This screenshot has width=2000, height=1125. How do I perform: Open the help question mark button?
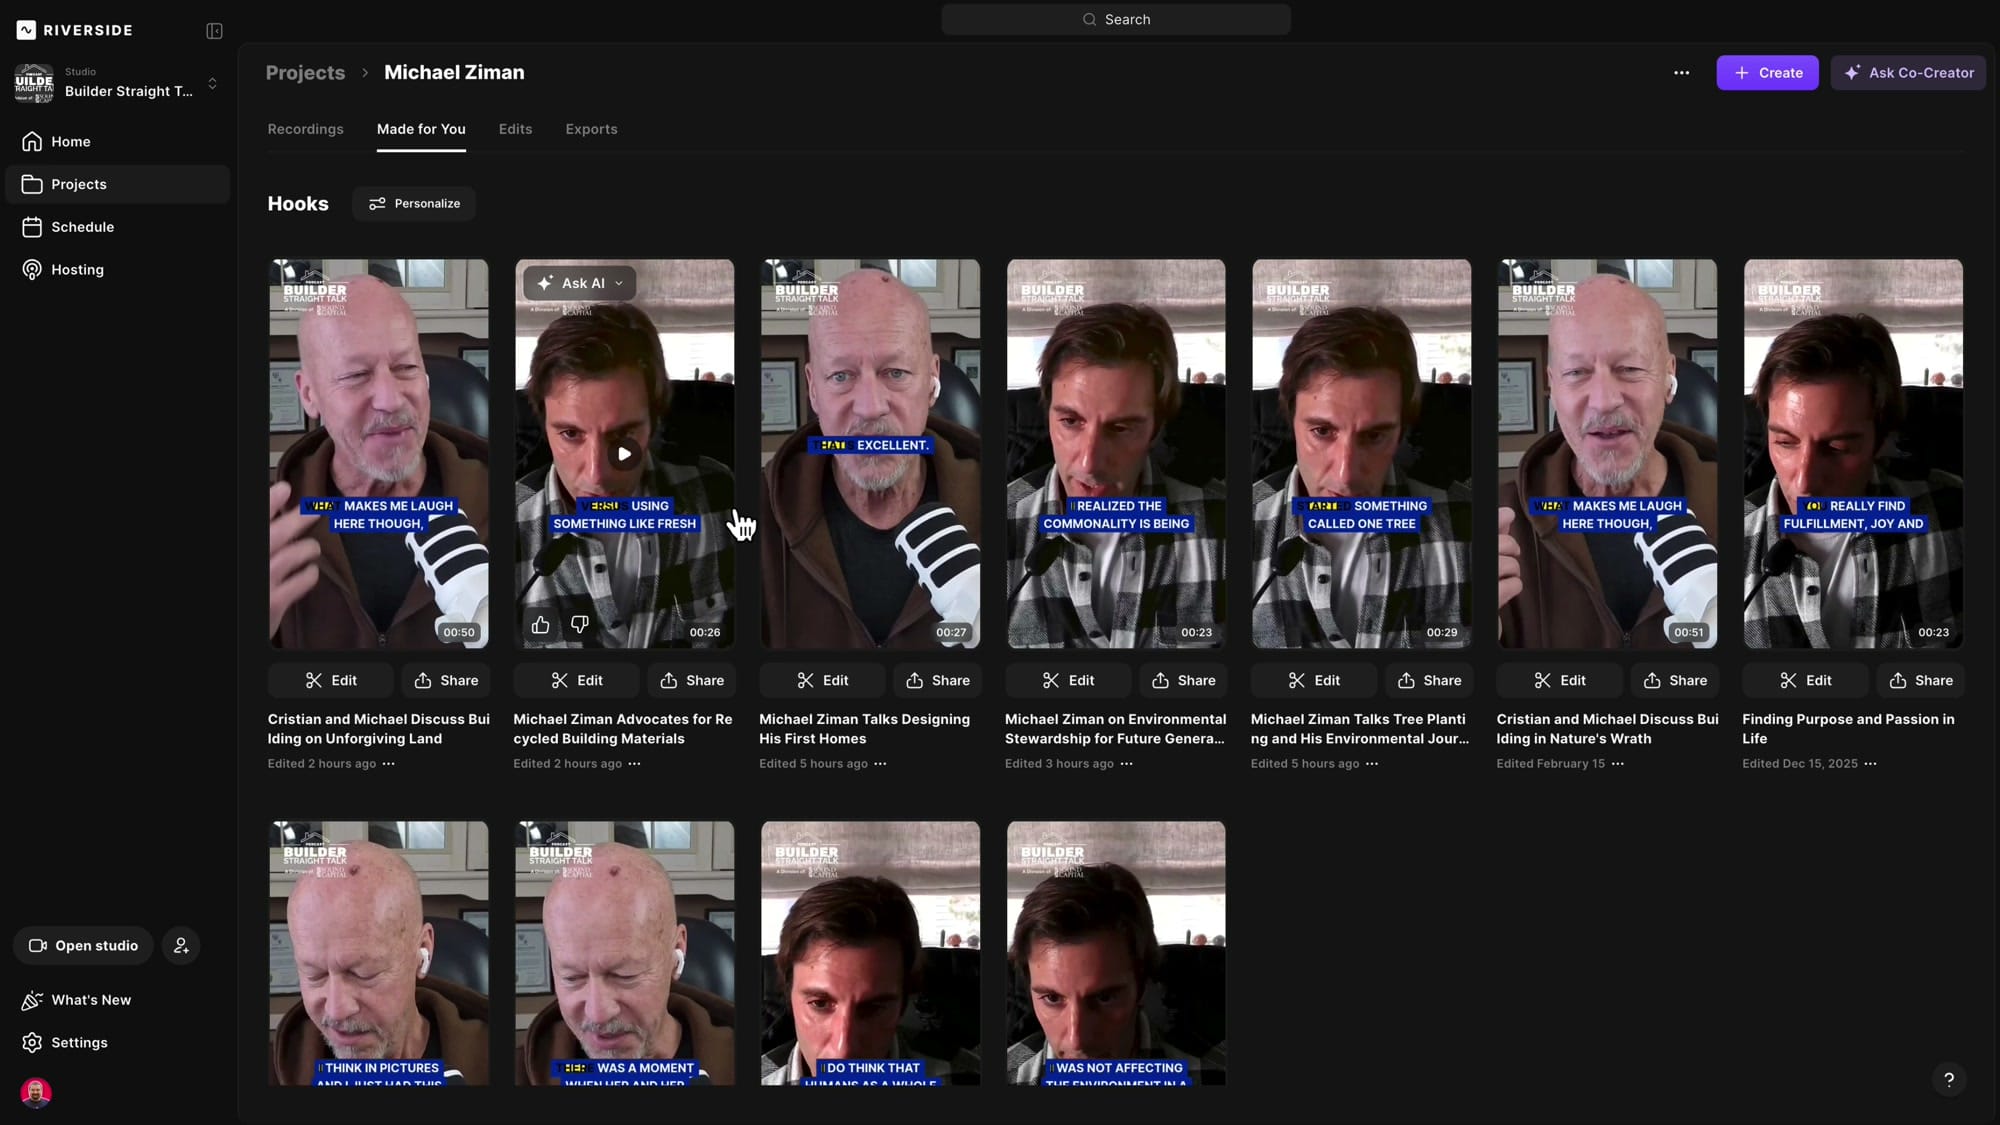[1947, 1080]
